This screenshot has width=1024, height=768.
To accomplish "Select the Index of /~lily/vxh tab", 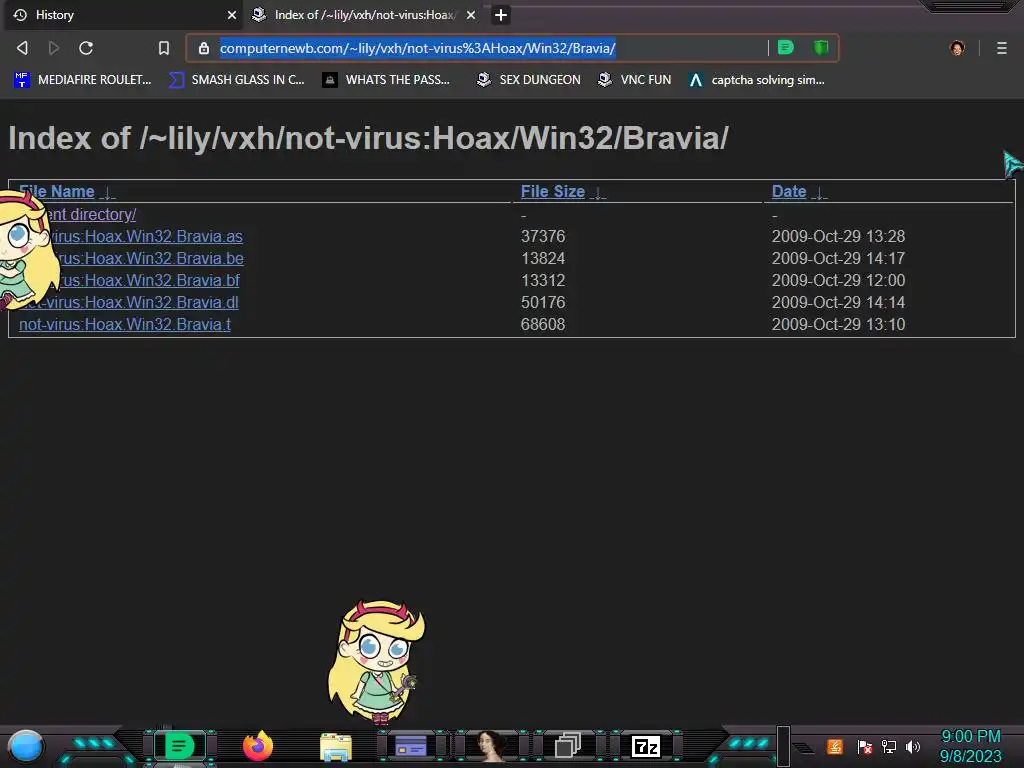I will (x=364, y=15).
